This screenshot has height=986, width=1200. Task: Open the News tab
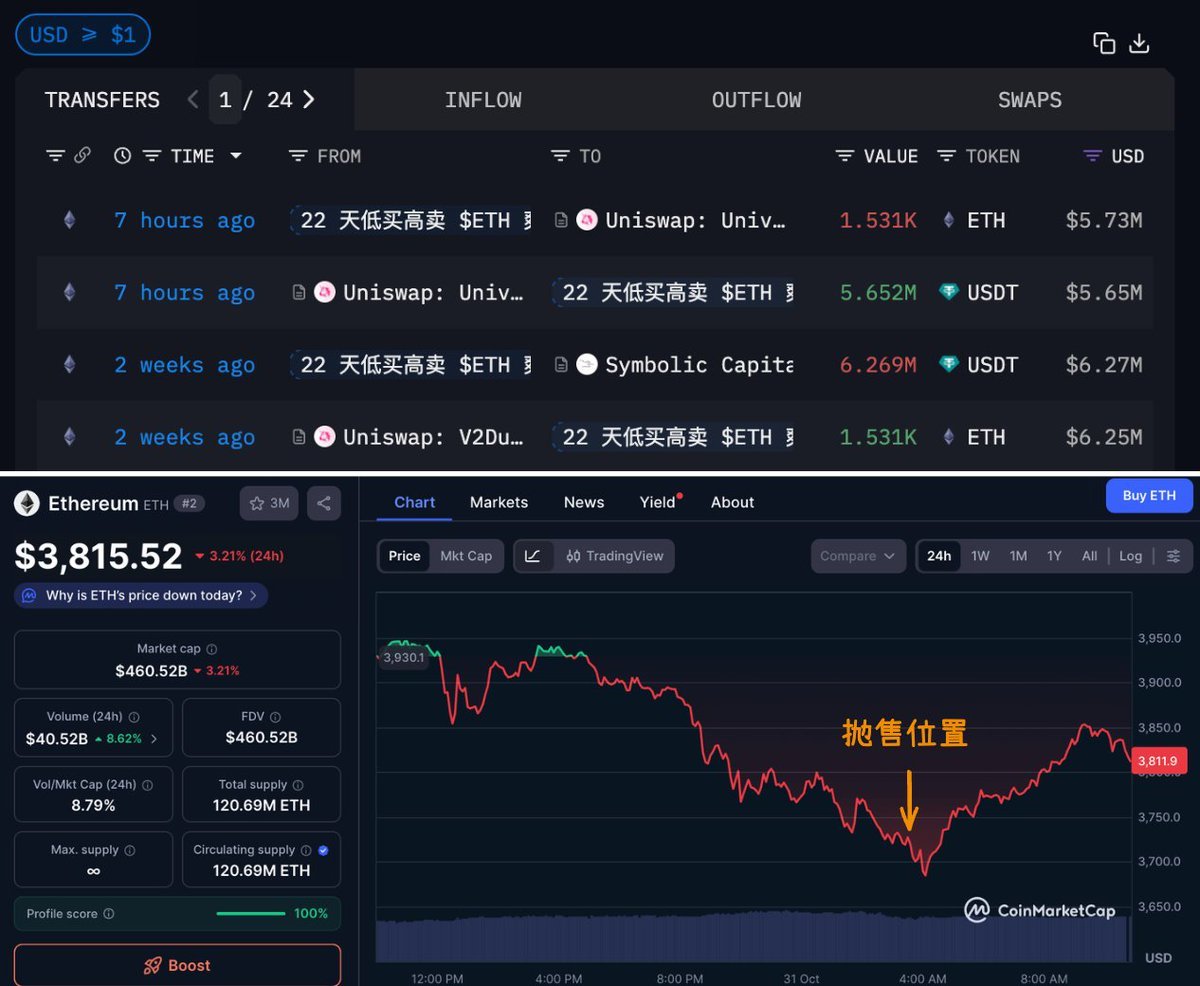tap(584, 502)
